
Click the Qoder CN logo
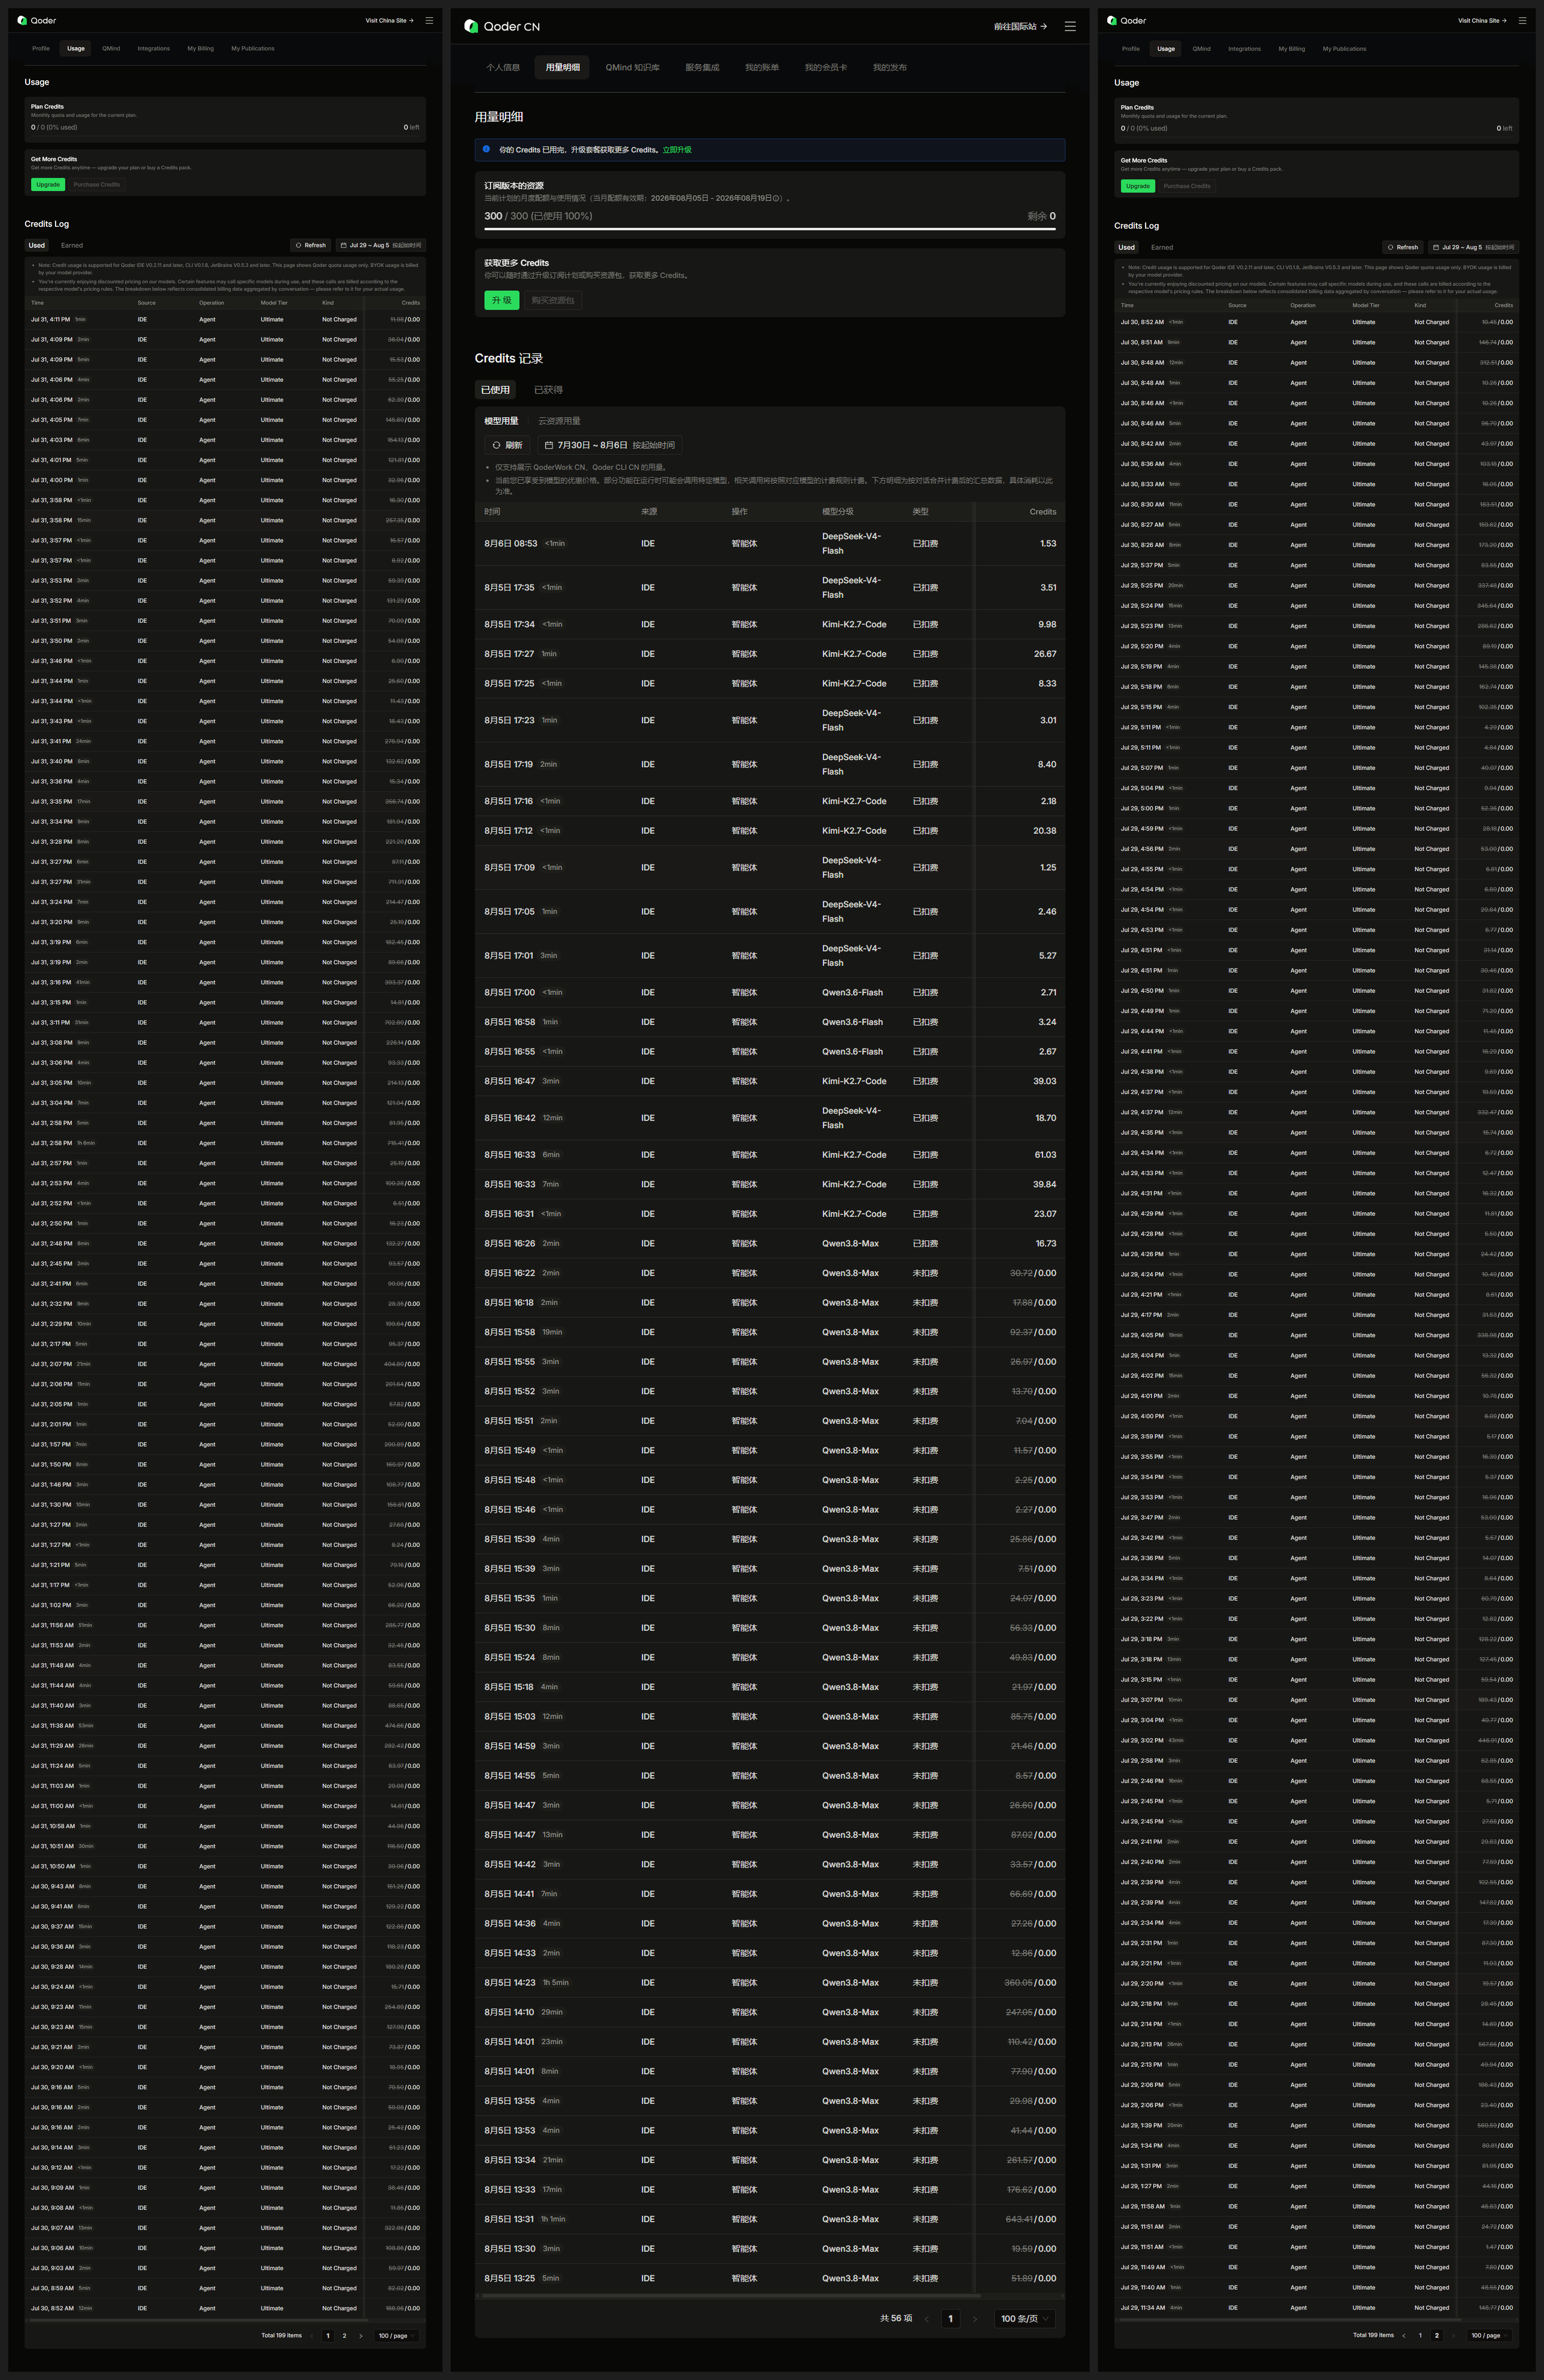tap(502, 27)
